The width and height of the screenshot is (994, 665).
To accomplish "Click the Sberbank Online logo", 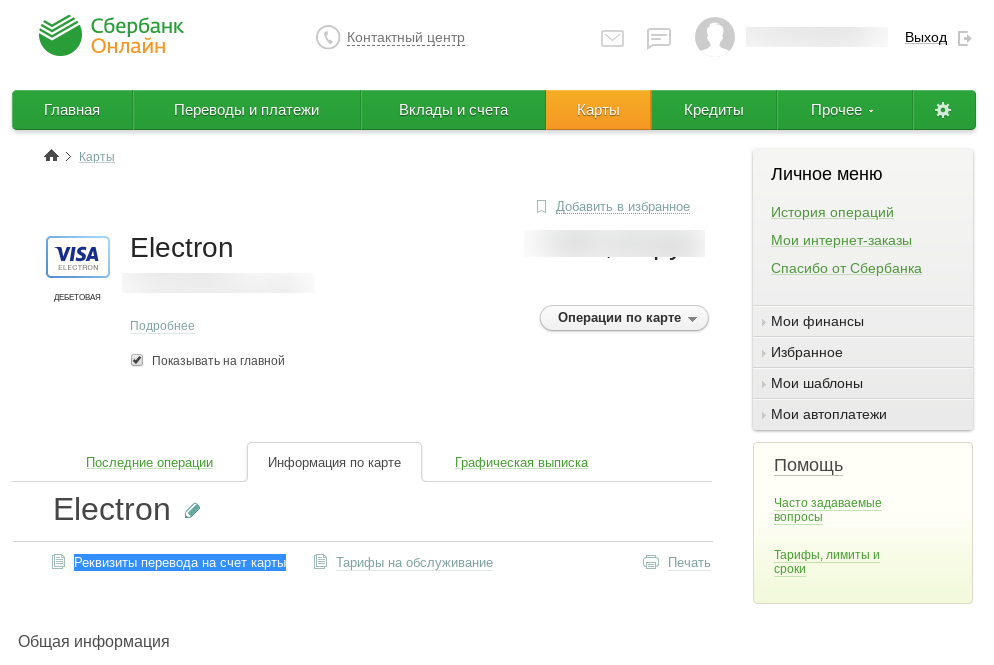I will tap(111, 36).
